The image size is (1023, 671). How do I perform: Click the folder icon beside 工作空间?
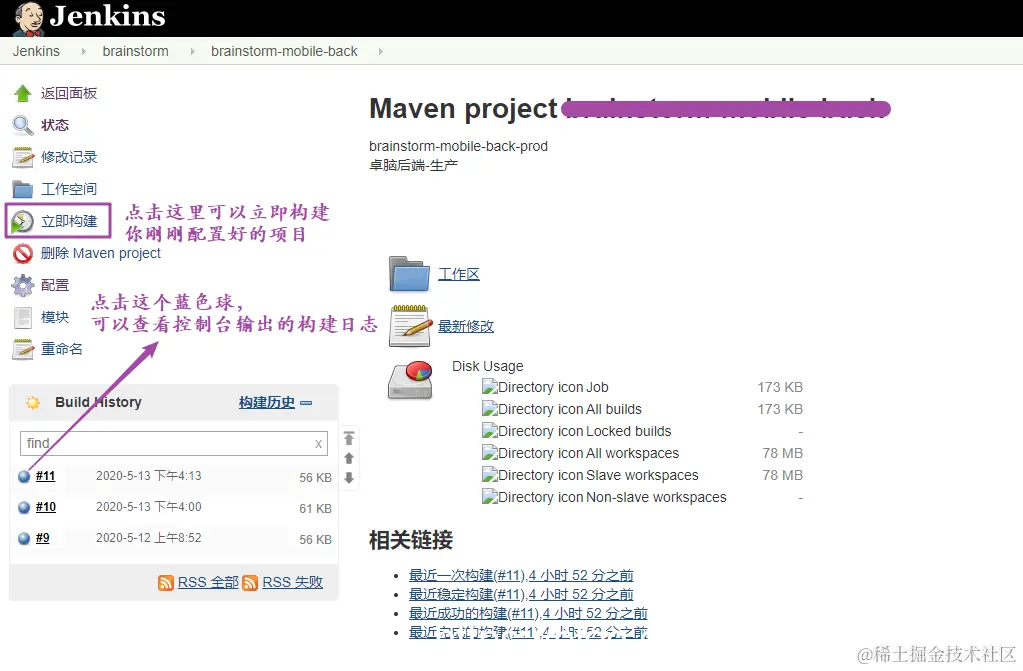(22, 189)
